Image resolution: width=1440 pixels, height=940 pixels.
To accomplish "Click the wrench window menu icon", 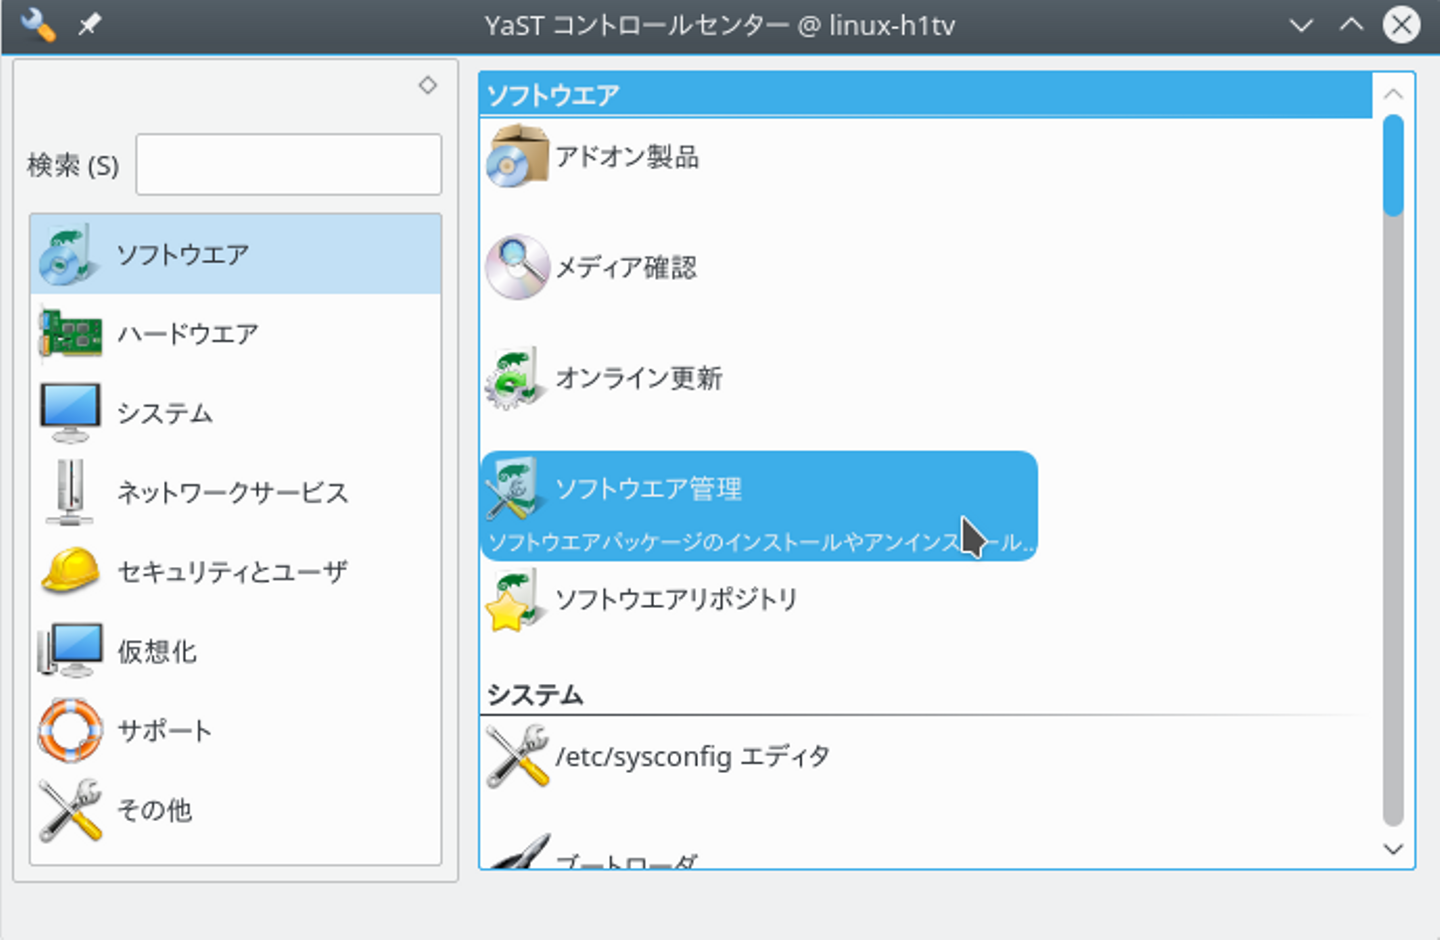I will (x=38, y=24).
